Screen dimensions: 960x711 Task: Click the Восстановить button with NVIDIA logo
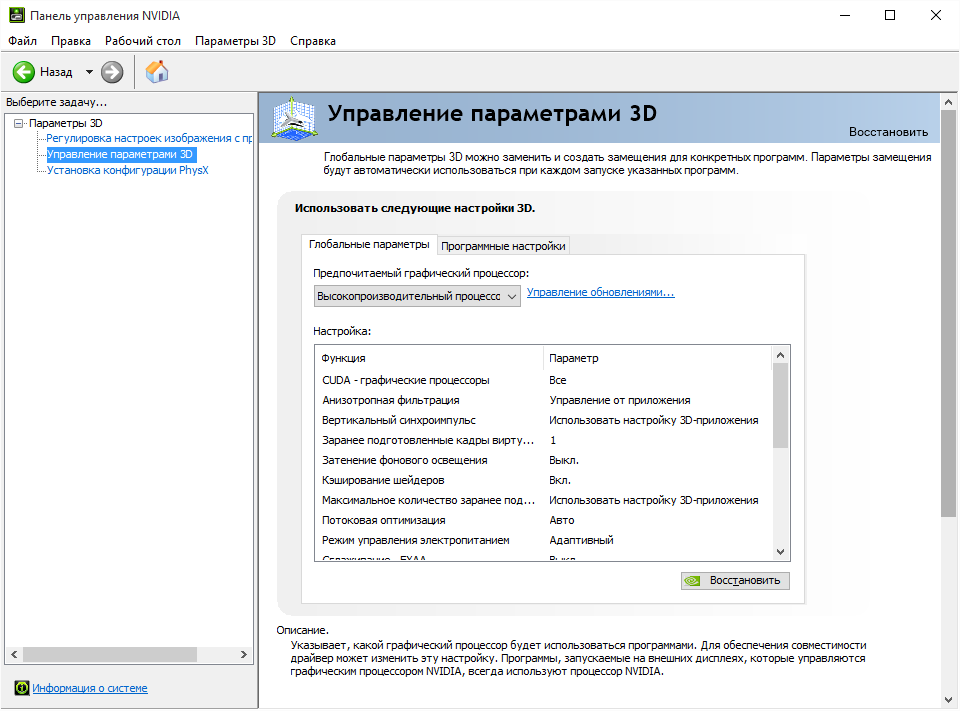[735, 580]
